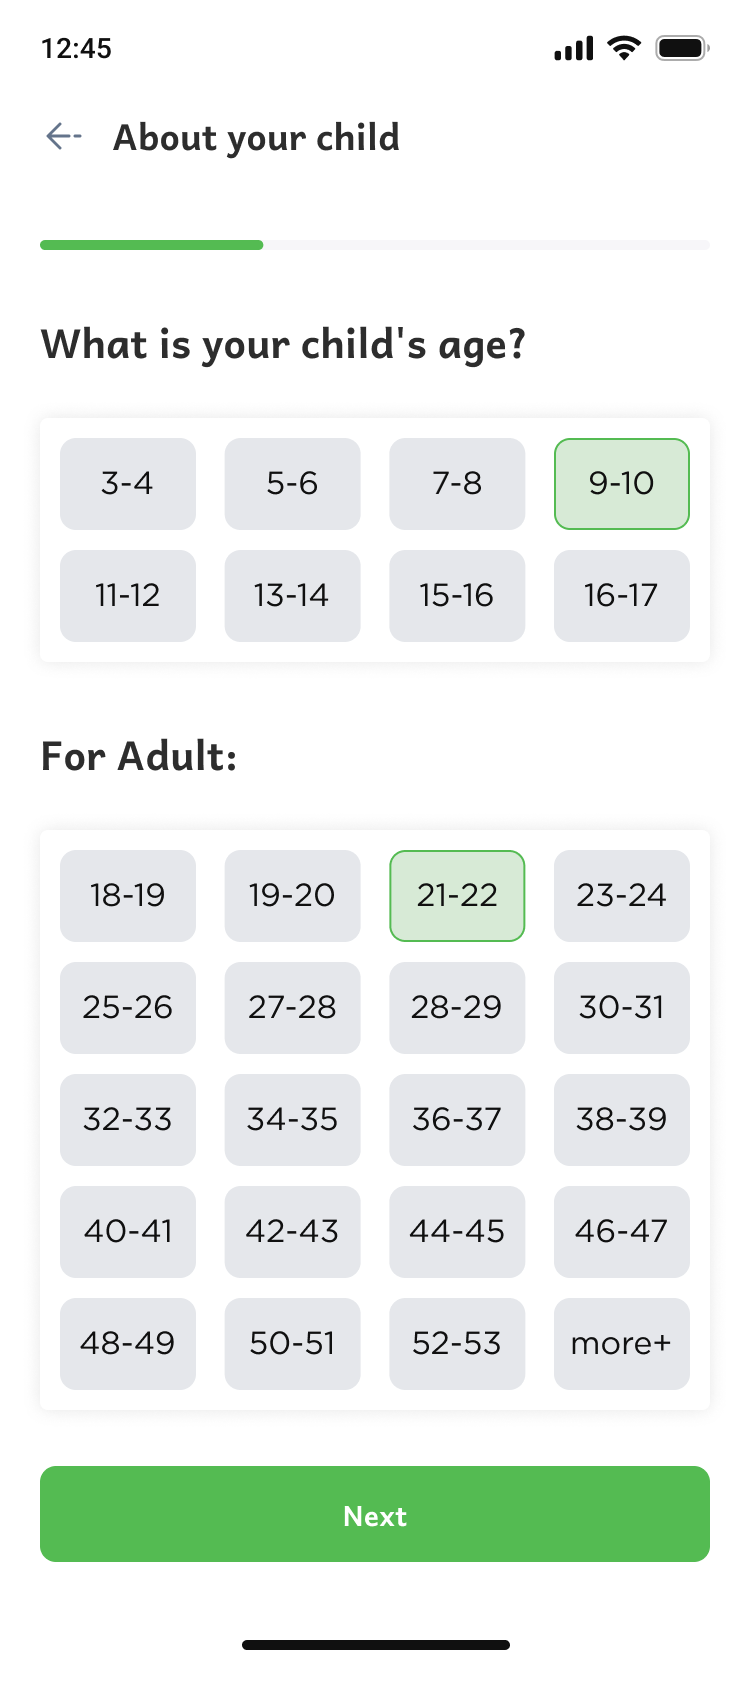
Task: Tap the cellular signal bars icon
Action: [x=574, y=48]
